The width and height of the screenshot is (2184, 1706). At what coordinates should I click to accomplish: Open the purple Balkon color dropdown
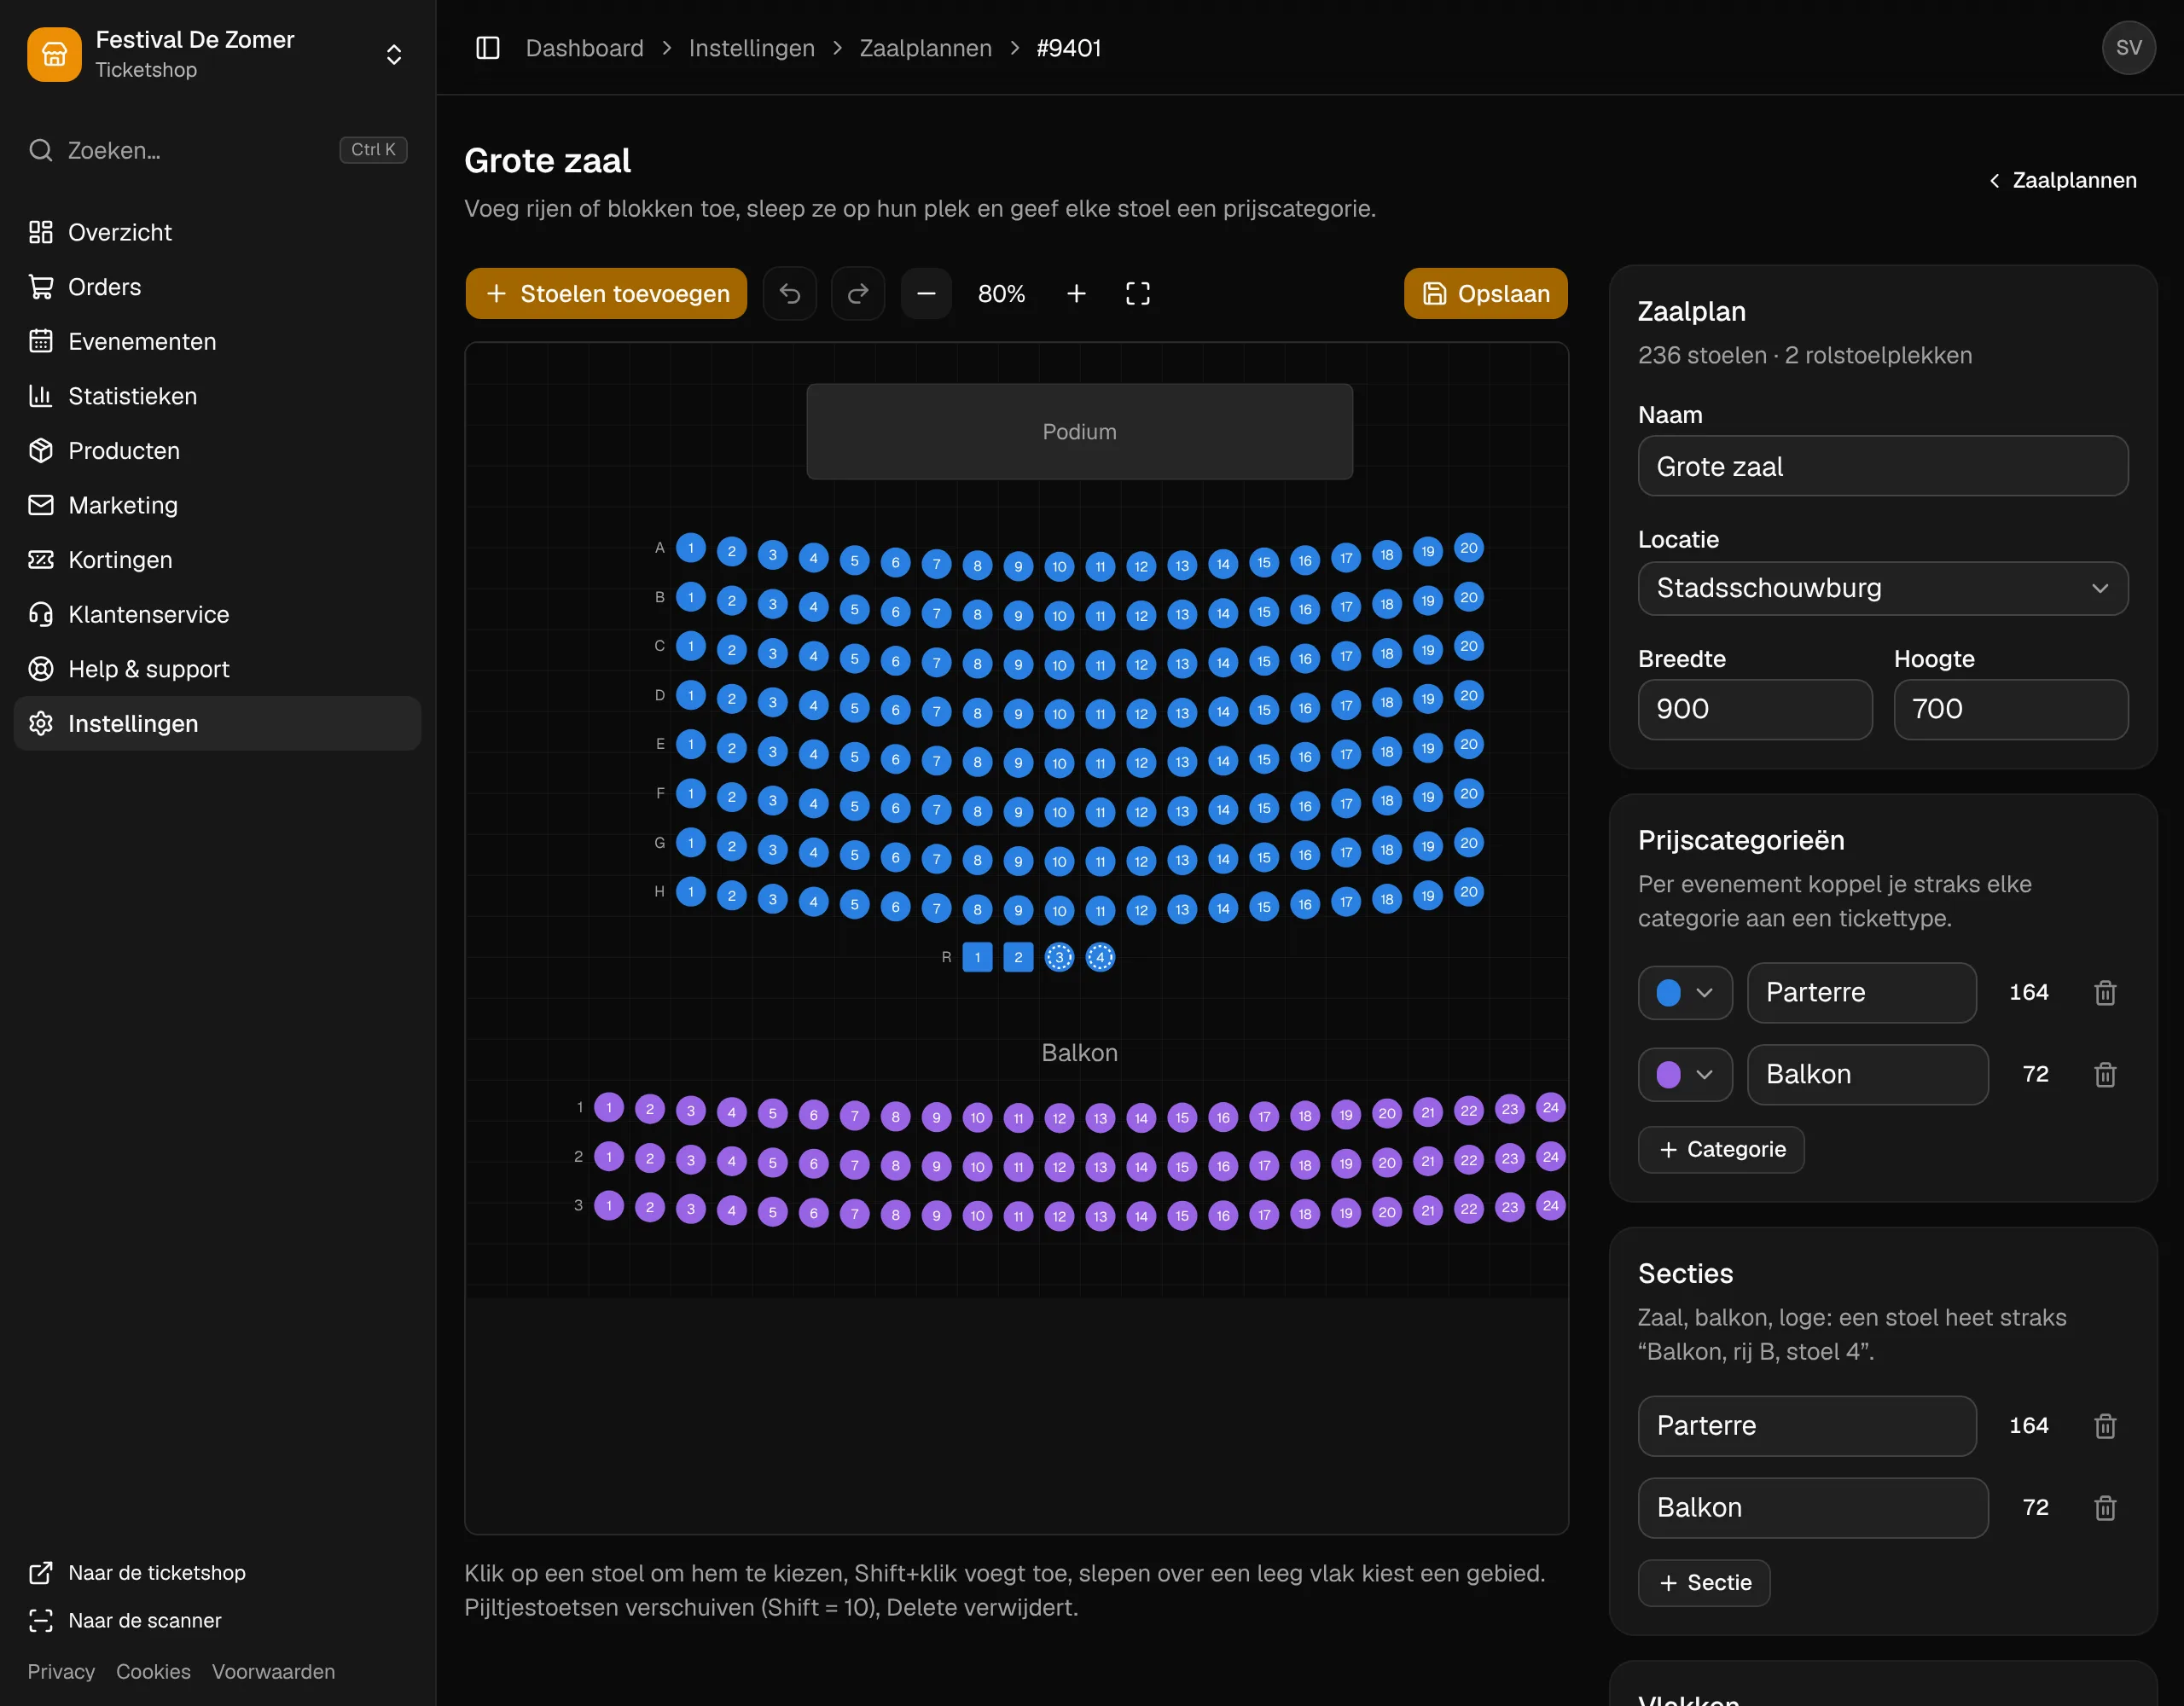(x=1685, y=1075)
